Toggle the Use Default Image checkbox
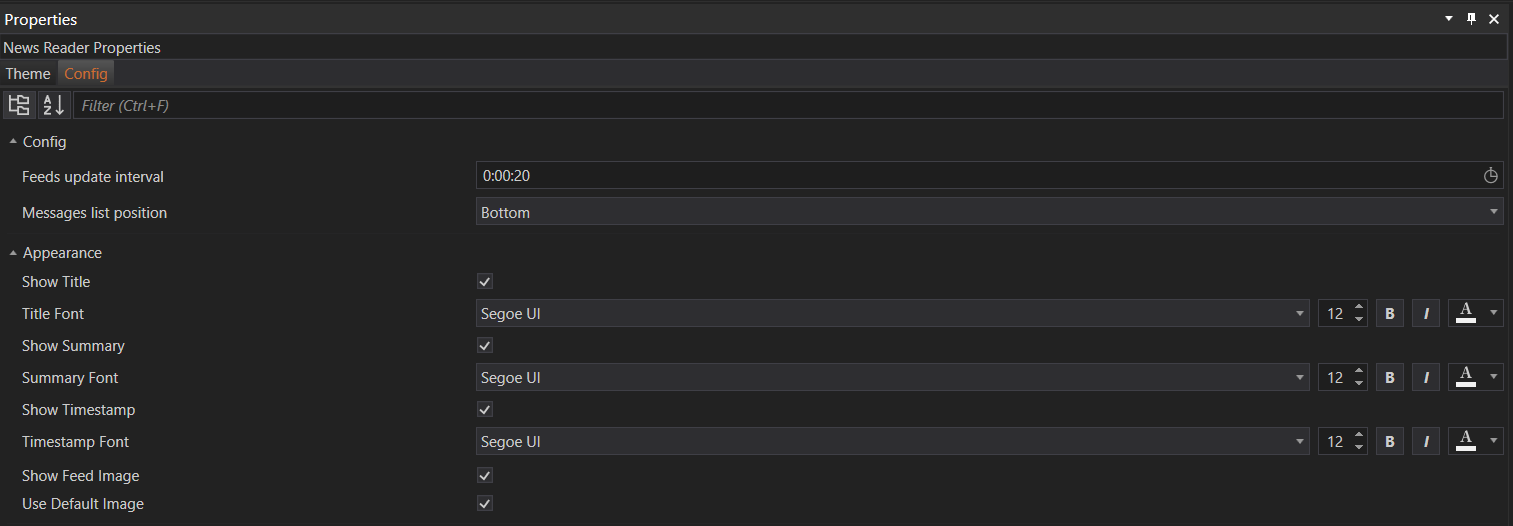The height and width of the screenshot is (526, 1513). click(485, 504)
